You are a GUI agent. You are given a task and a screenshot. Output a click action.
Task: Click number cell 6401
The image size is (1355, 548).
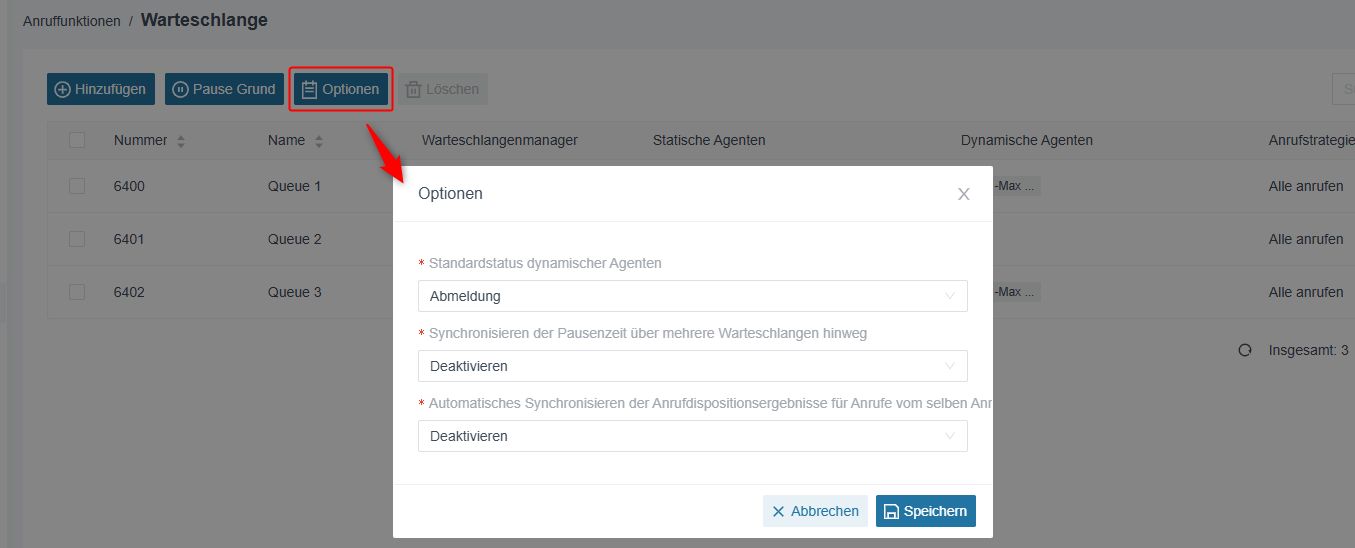(x=129, y=239)
